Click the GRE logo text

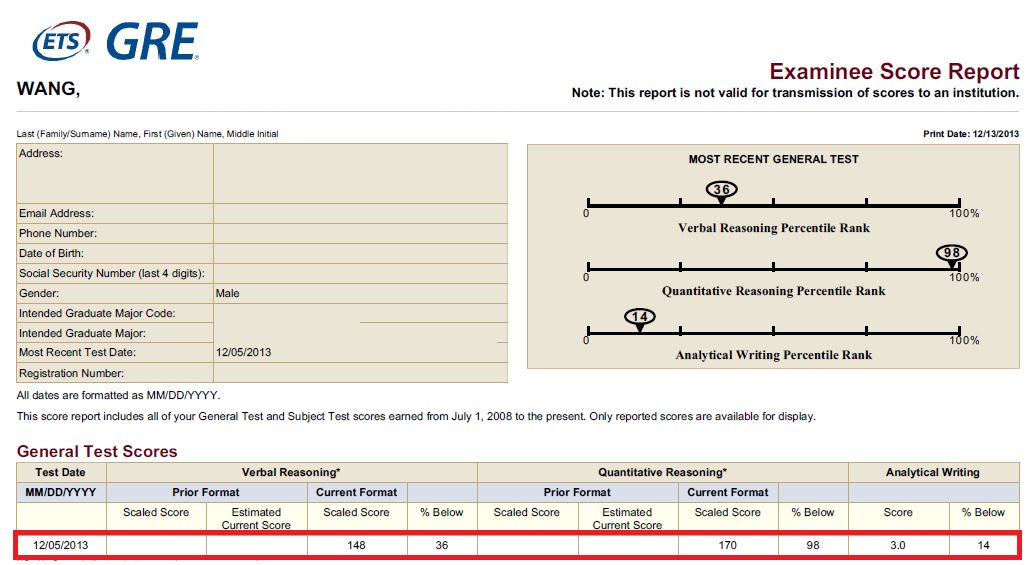click(x=152, y=41)
